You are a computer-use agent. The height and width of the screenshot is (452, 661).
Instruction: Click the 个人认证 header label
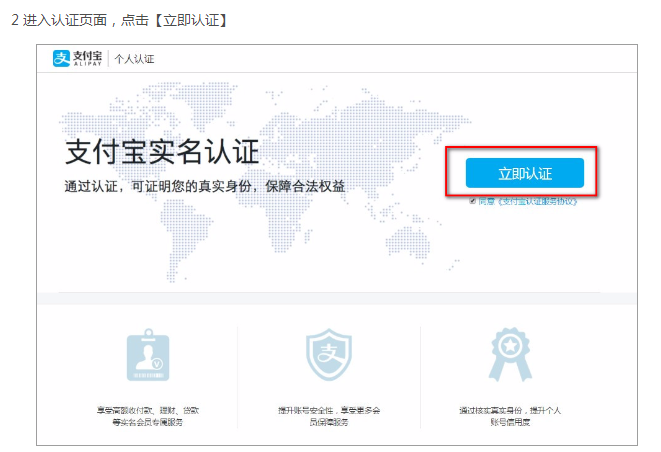pos(134,59)
